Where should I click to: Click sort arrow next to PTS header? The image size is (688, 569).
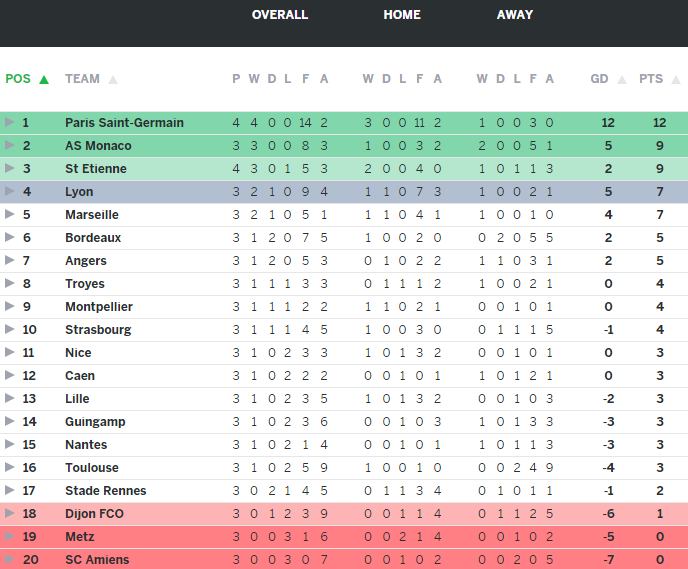[x=675, y=79]
